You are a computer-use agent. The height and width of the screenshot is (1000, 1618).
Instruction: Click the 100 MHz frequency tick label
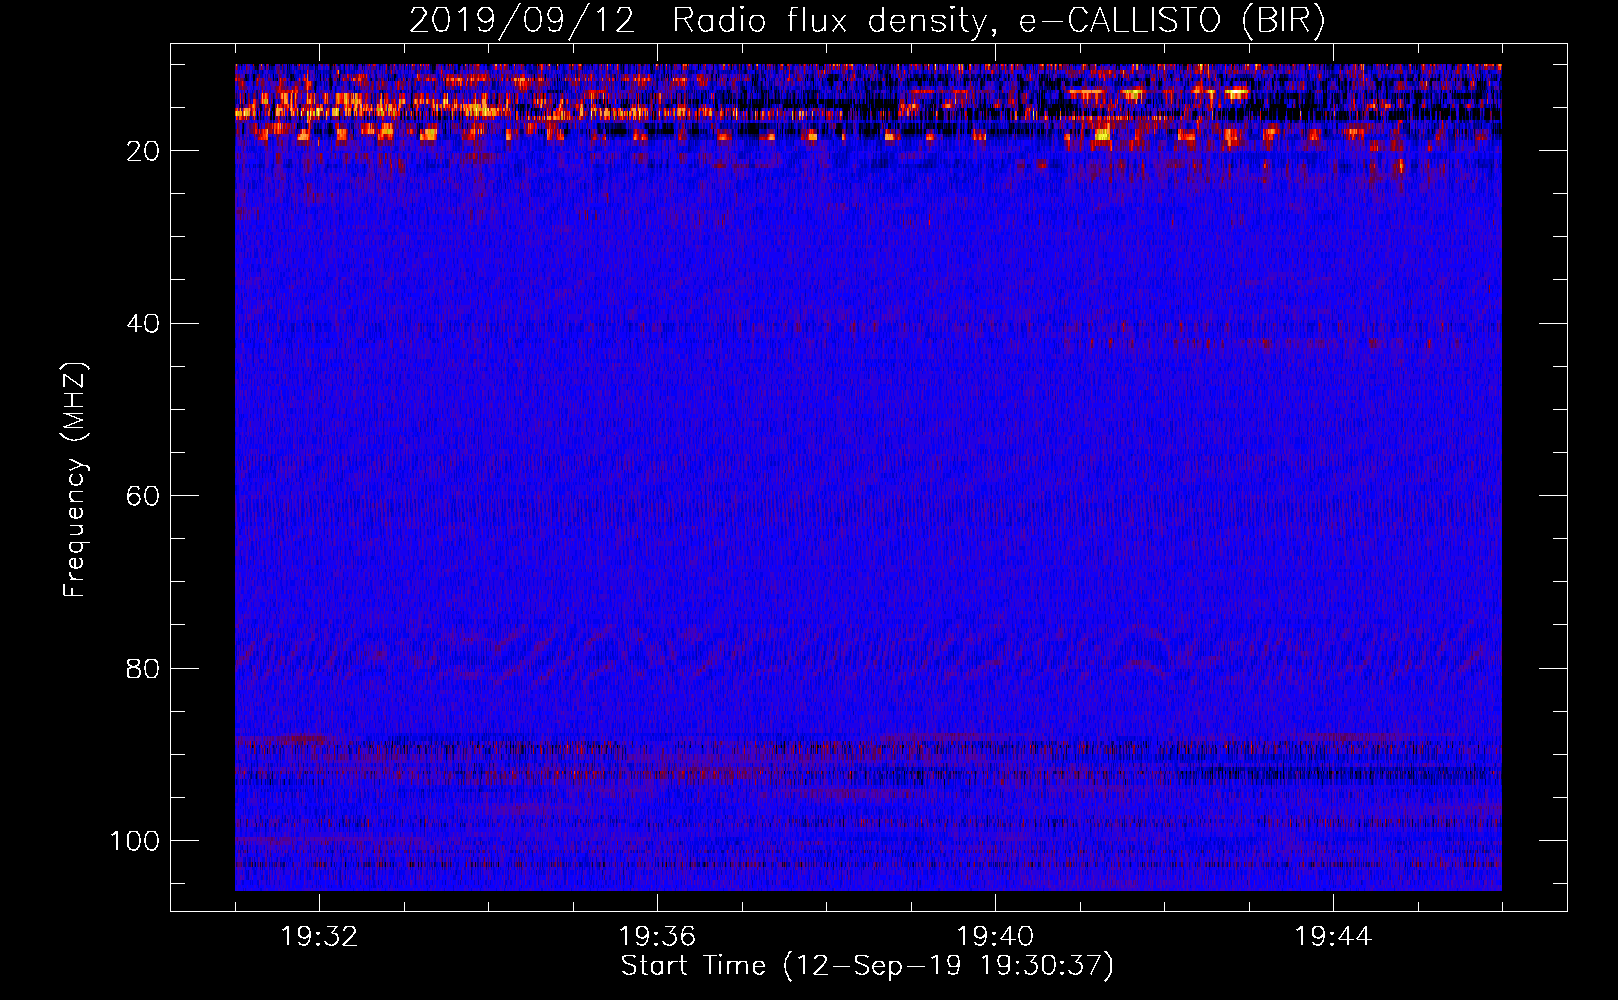pyautogui.click(x=135, y=841)
